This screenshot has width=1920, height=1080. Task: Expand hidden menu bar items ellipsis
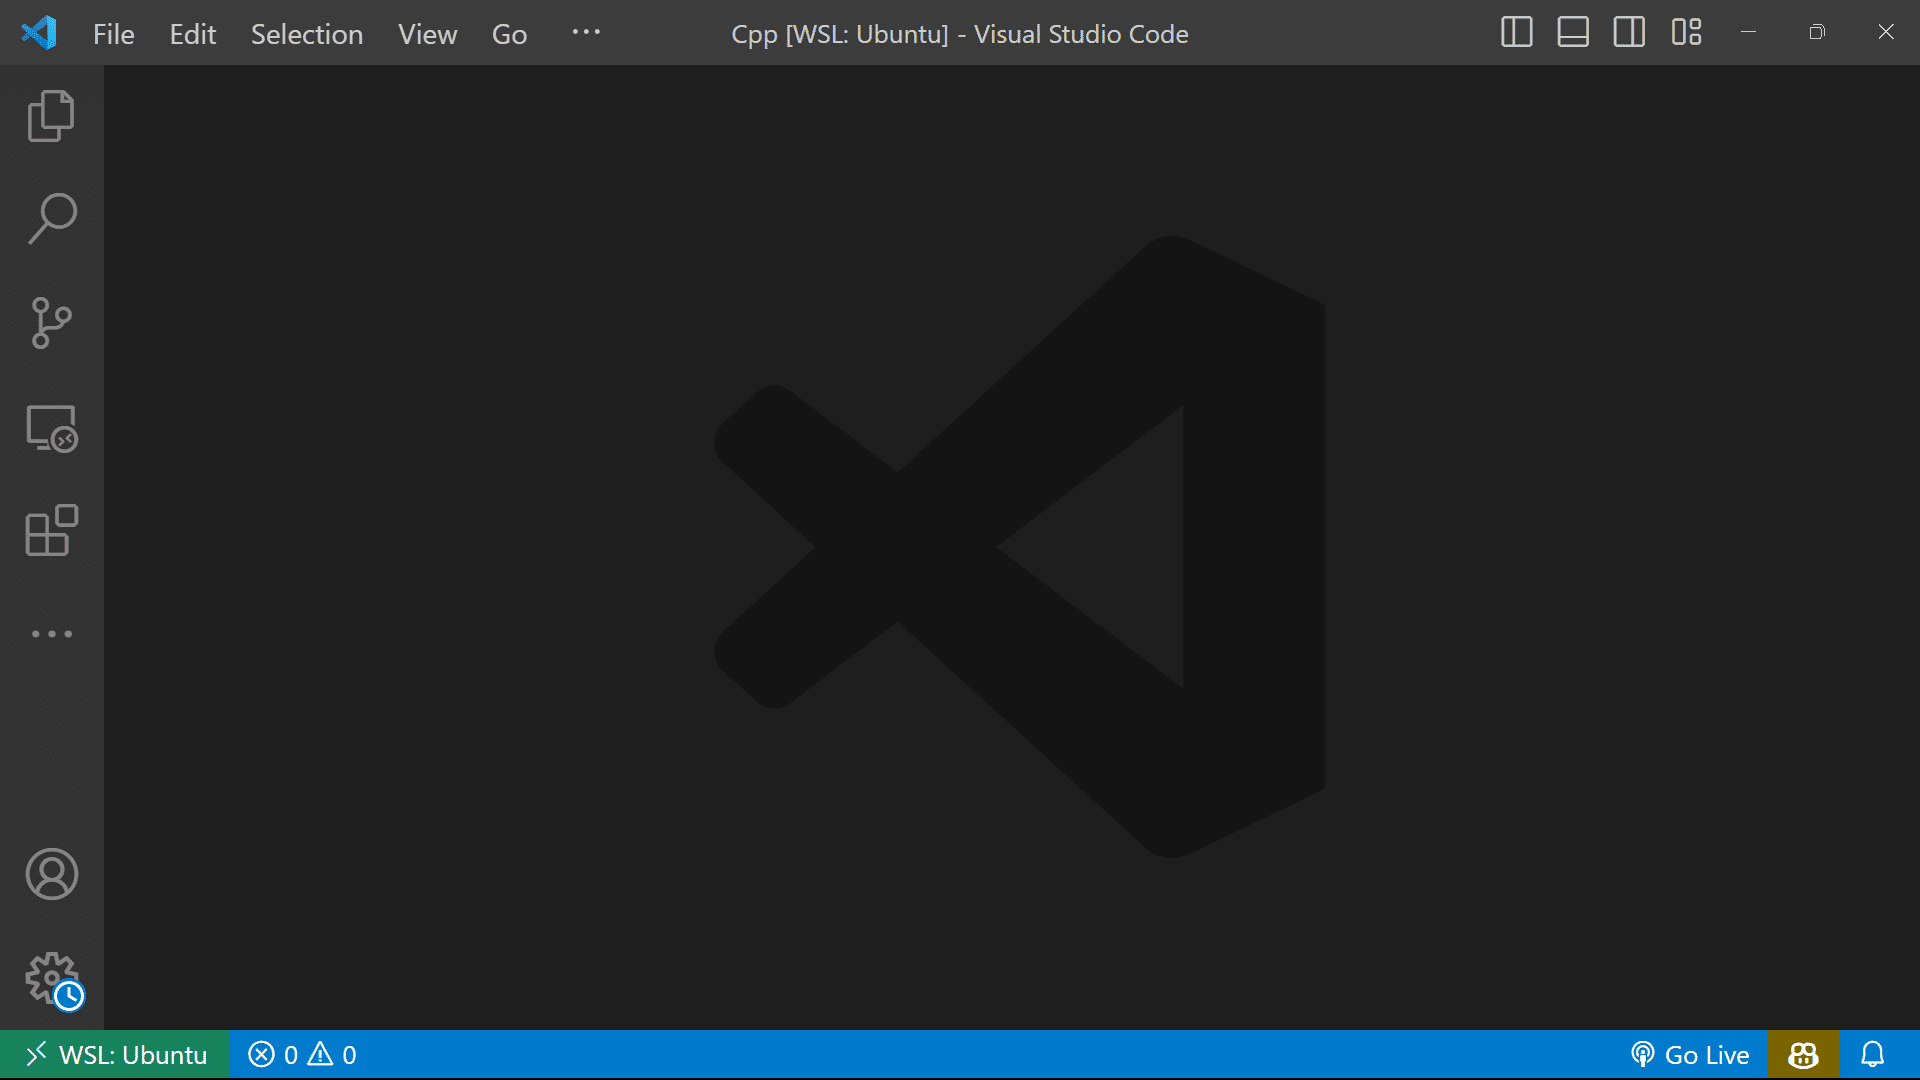tap(586, 33)
